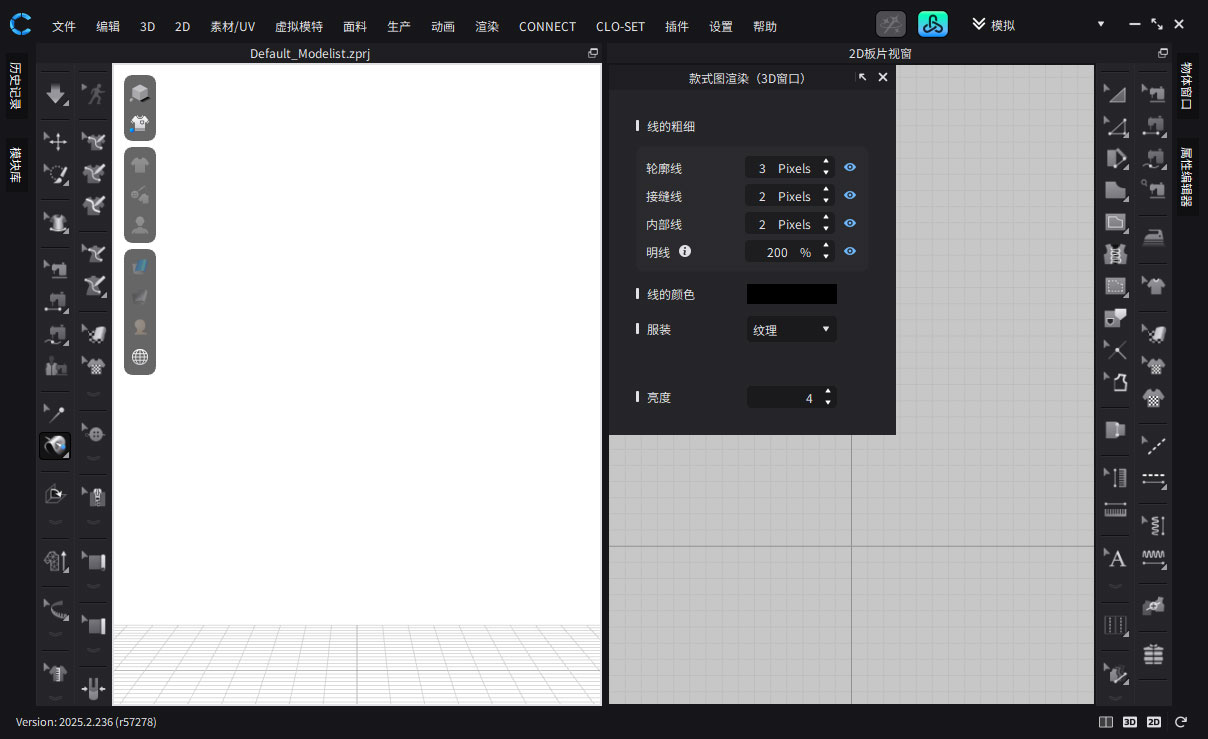Hide the 明线 topstitch lines
Viewport: 1208px width, 739px height.
click(x=849, y=252)
